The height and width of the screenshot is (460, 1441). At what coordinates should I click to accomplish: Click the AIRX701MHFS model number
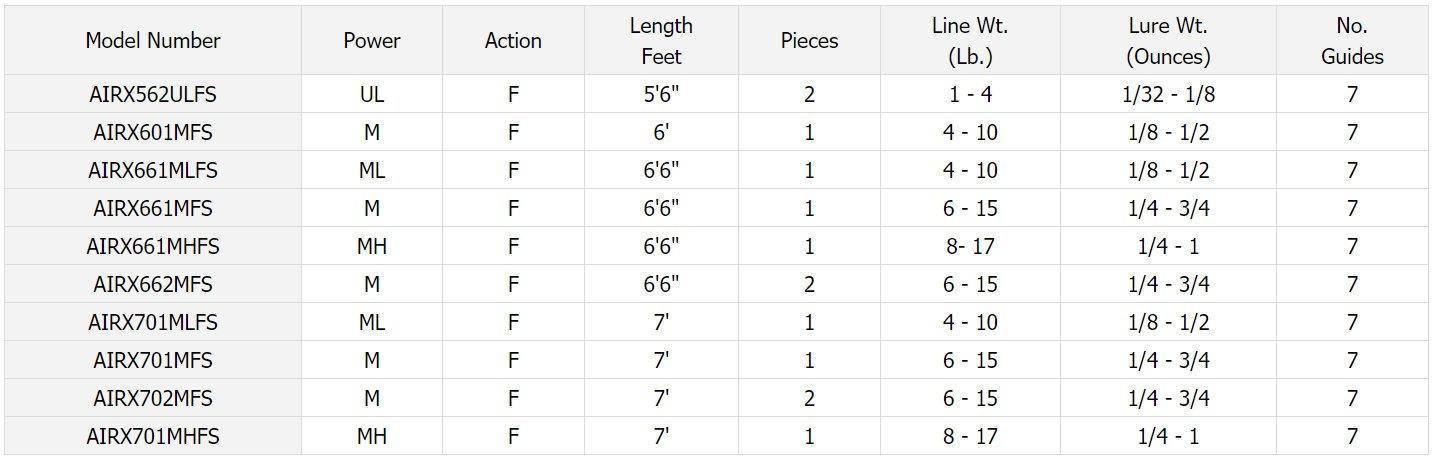153,437
